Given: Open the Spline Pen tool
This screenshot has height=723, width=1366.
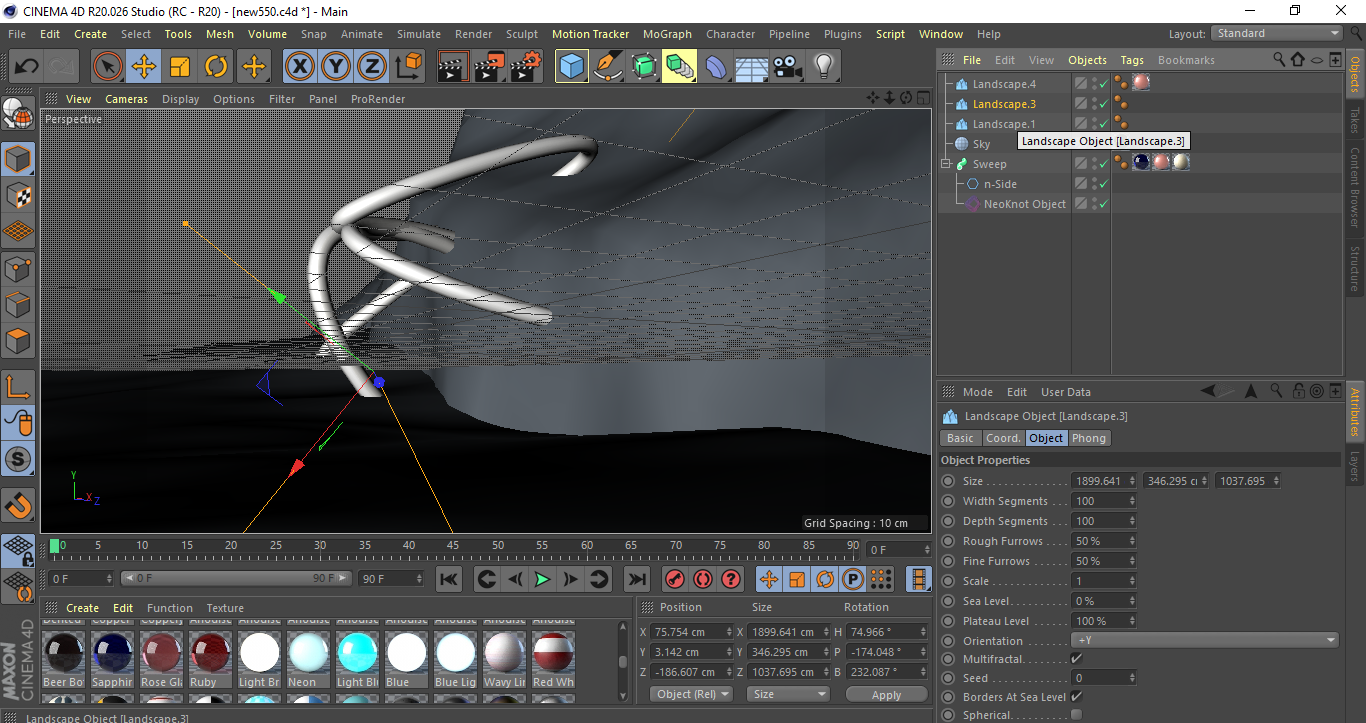Looking at the screenshot, I should [x=608, y=67].
